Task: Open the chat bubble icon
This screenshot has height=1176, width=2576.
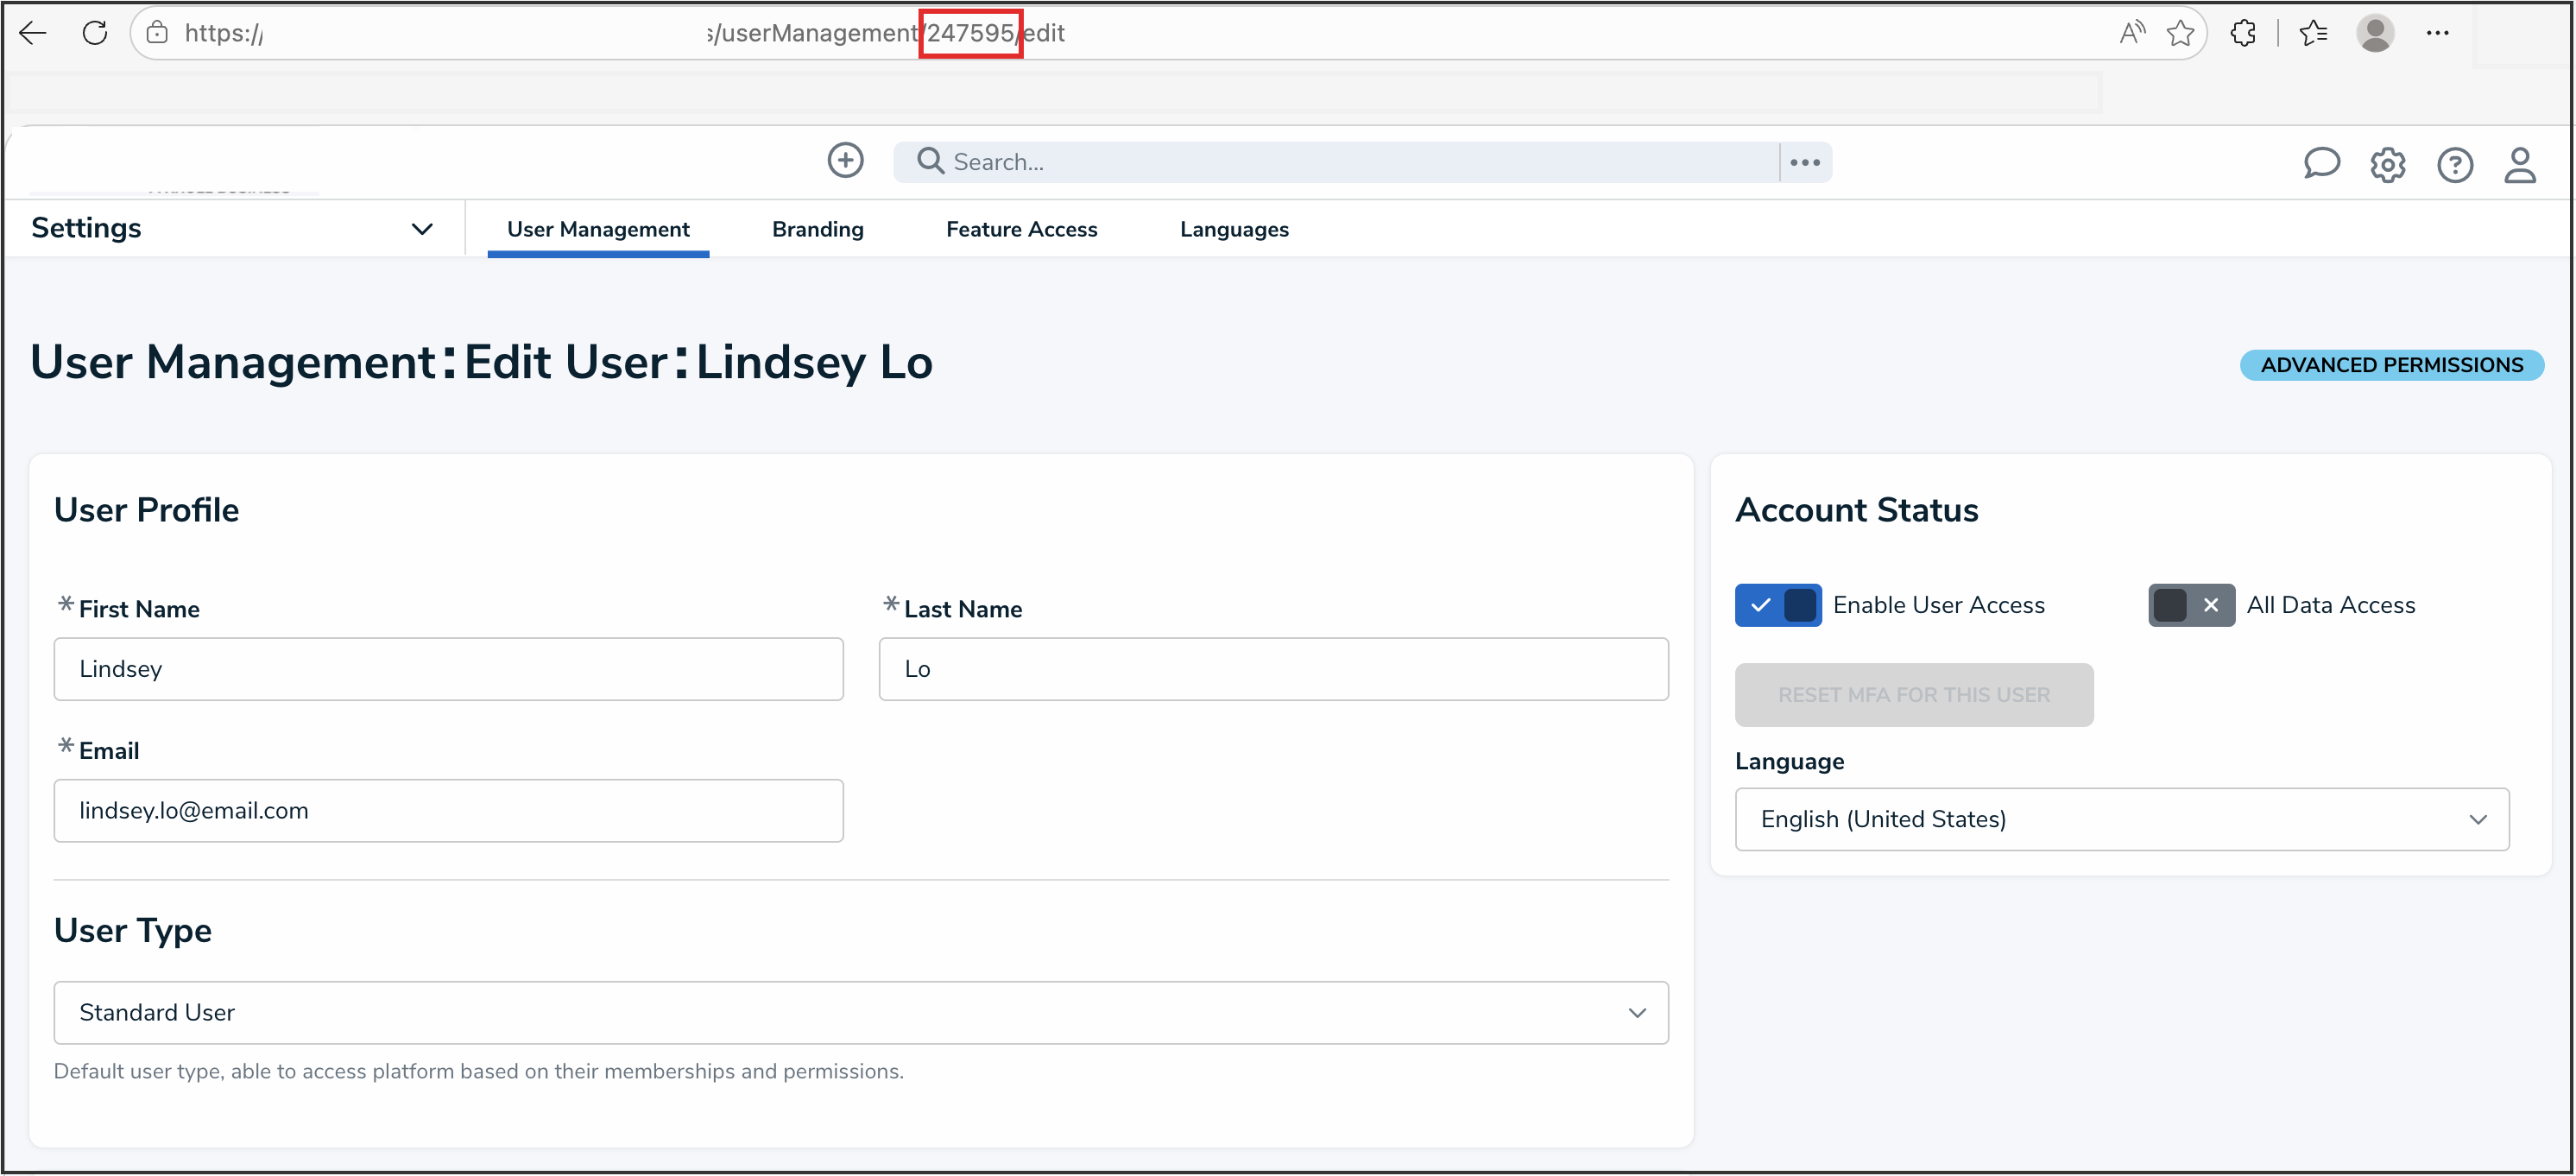Action: [x=2321, y=163]
